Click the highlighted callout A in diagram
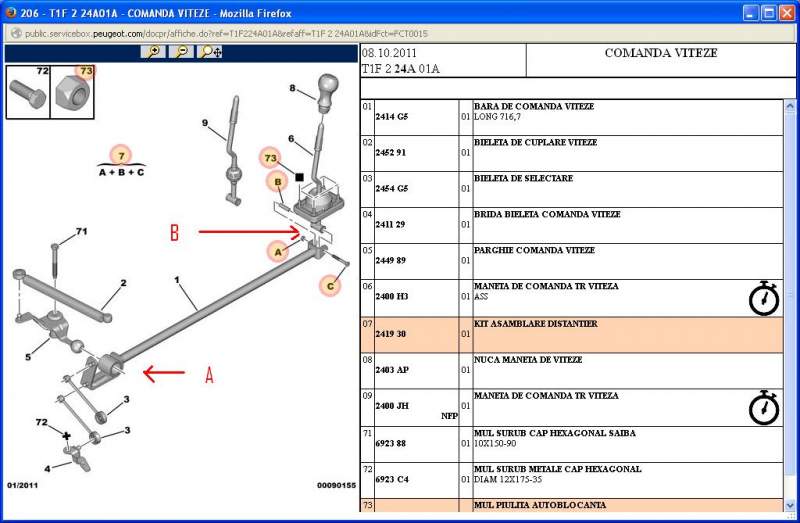Image resolution: width=800 pixels, height=523 pixels. coord(278,252)
